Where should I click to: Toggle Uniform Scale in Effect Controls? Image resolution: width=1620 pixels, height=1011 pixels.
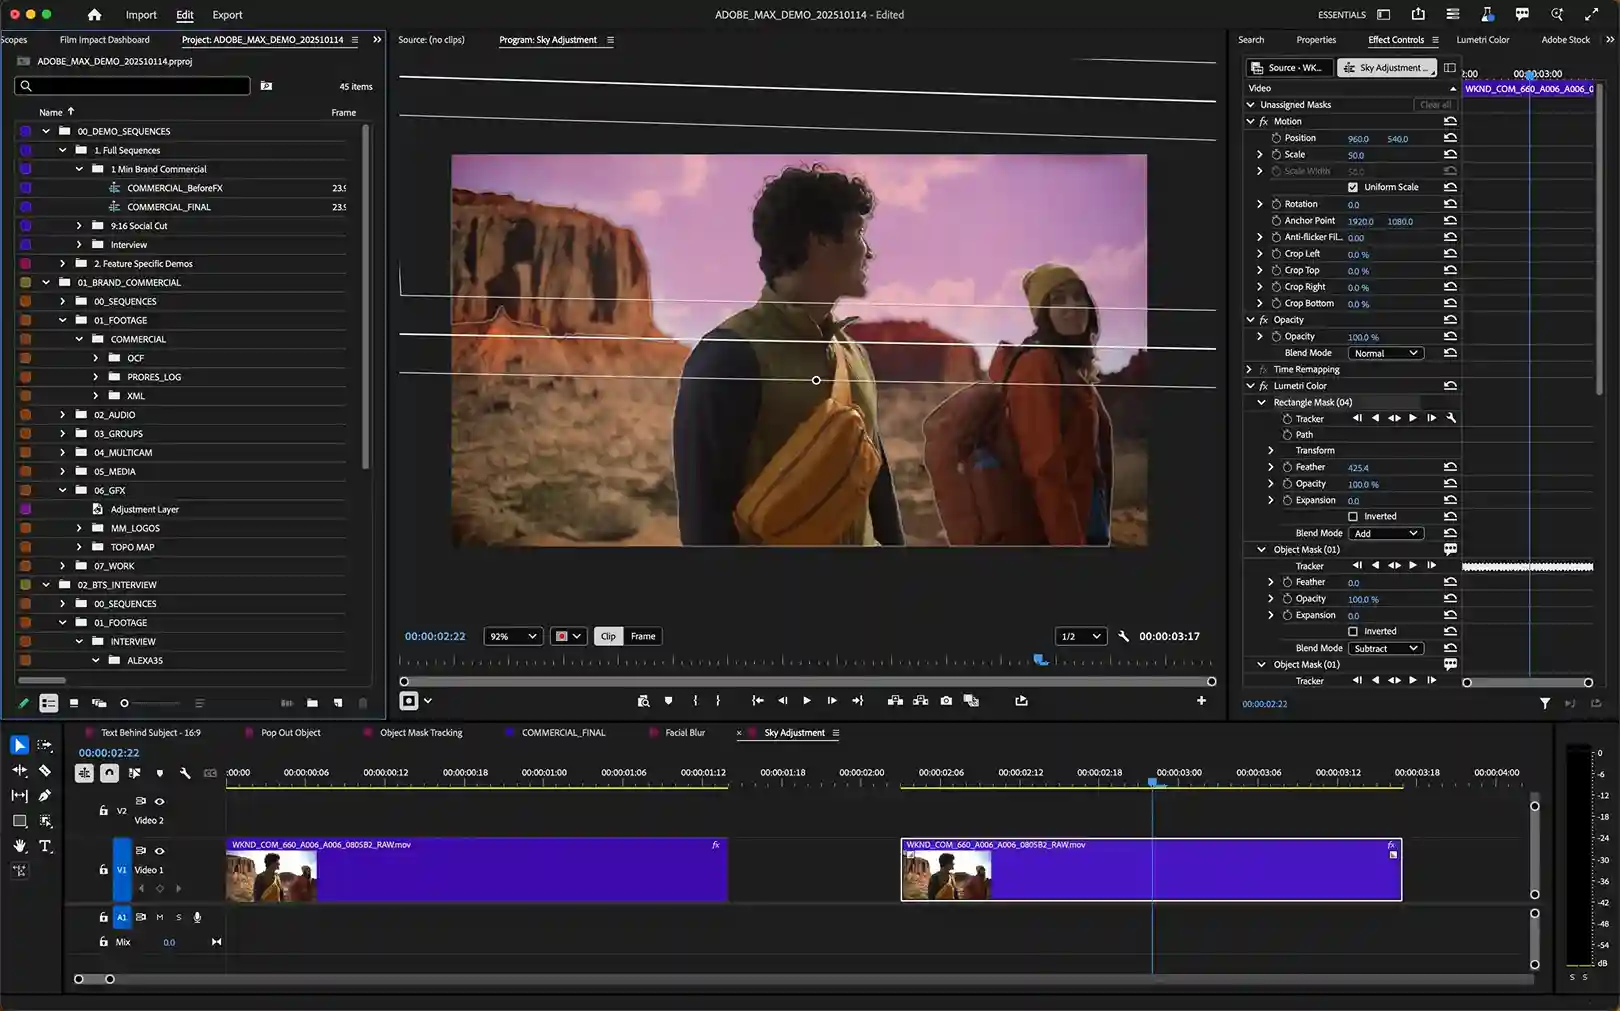[1352, 187]
